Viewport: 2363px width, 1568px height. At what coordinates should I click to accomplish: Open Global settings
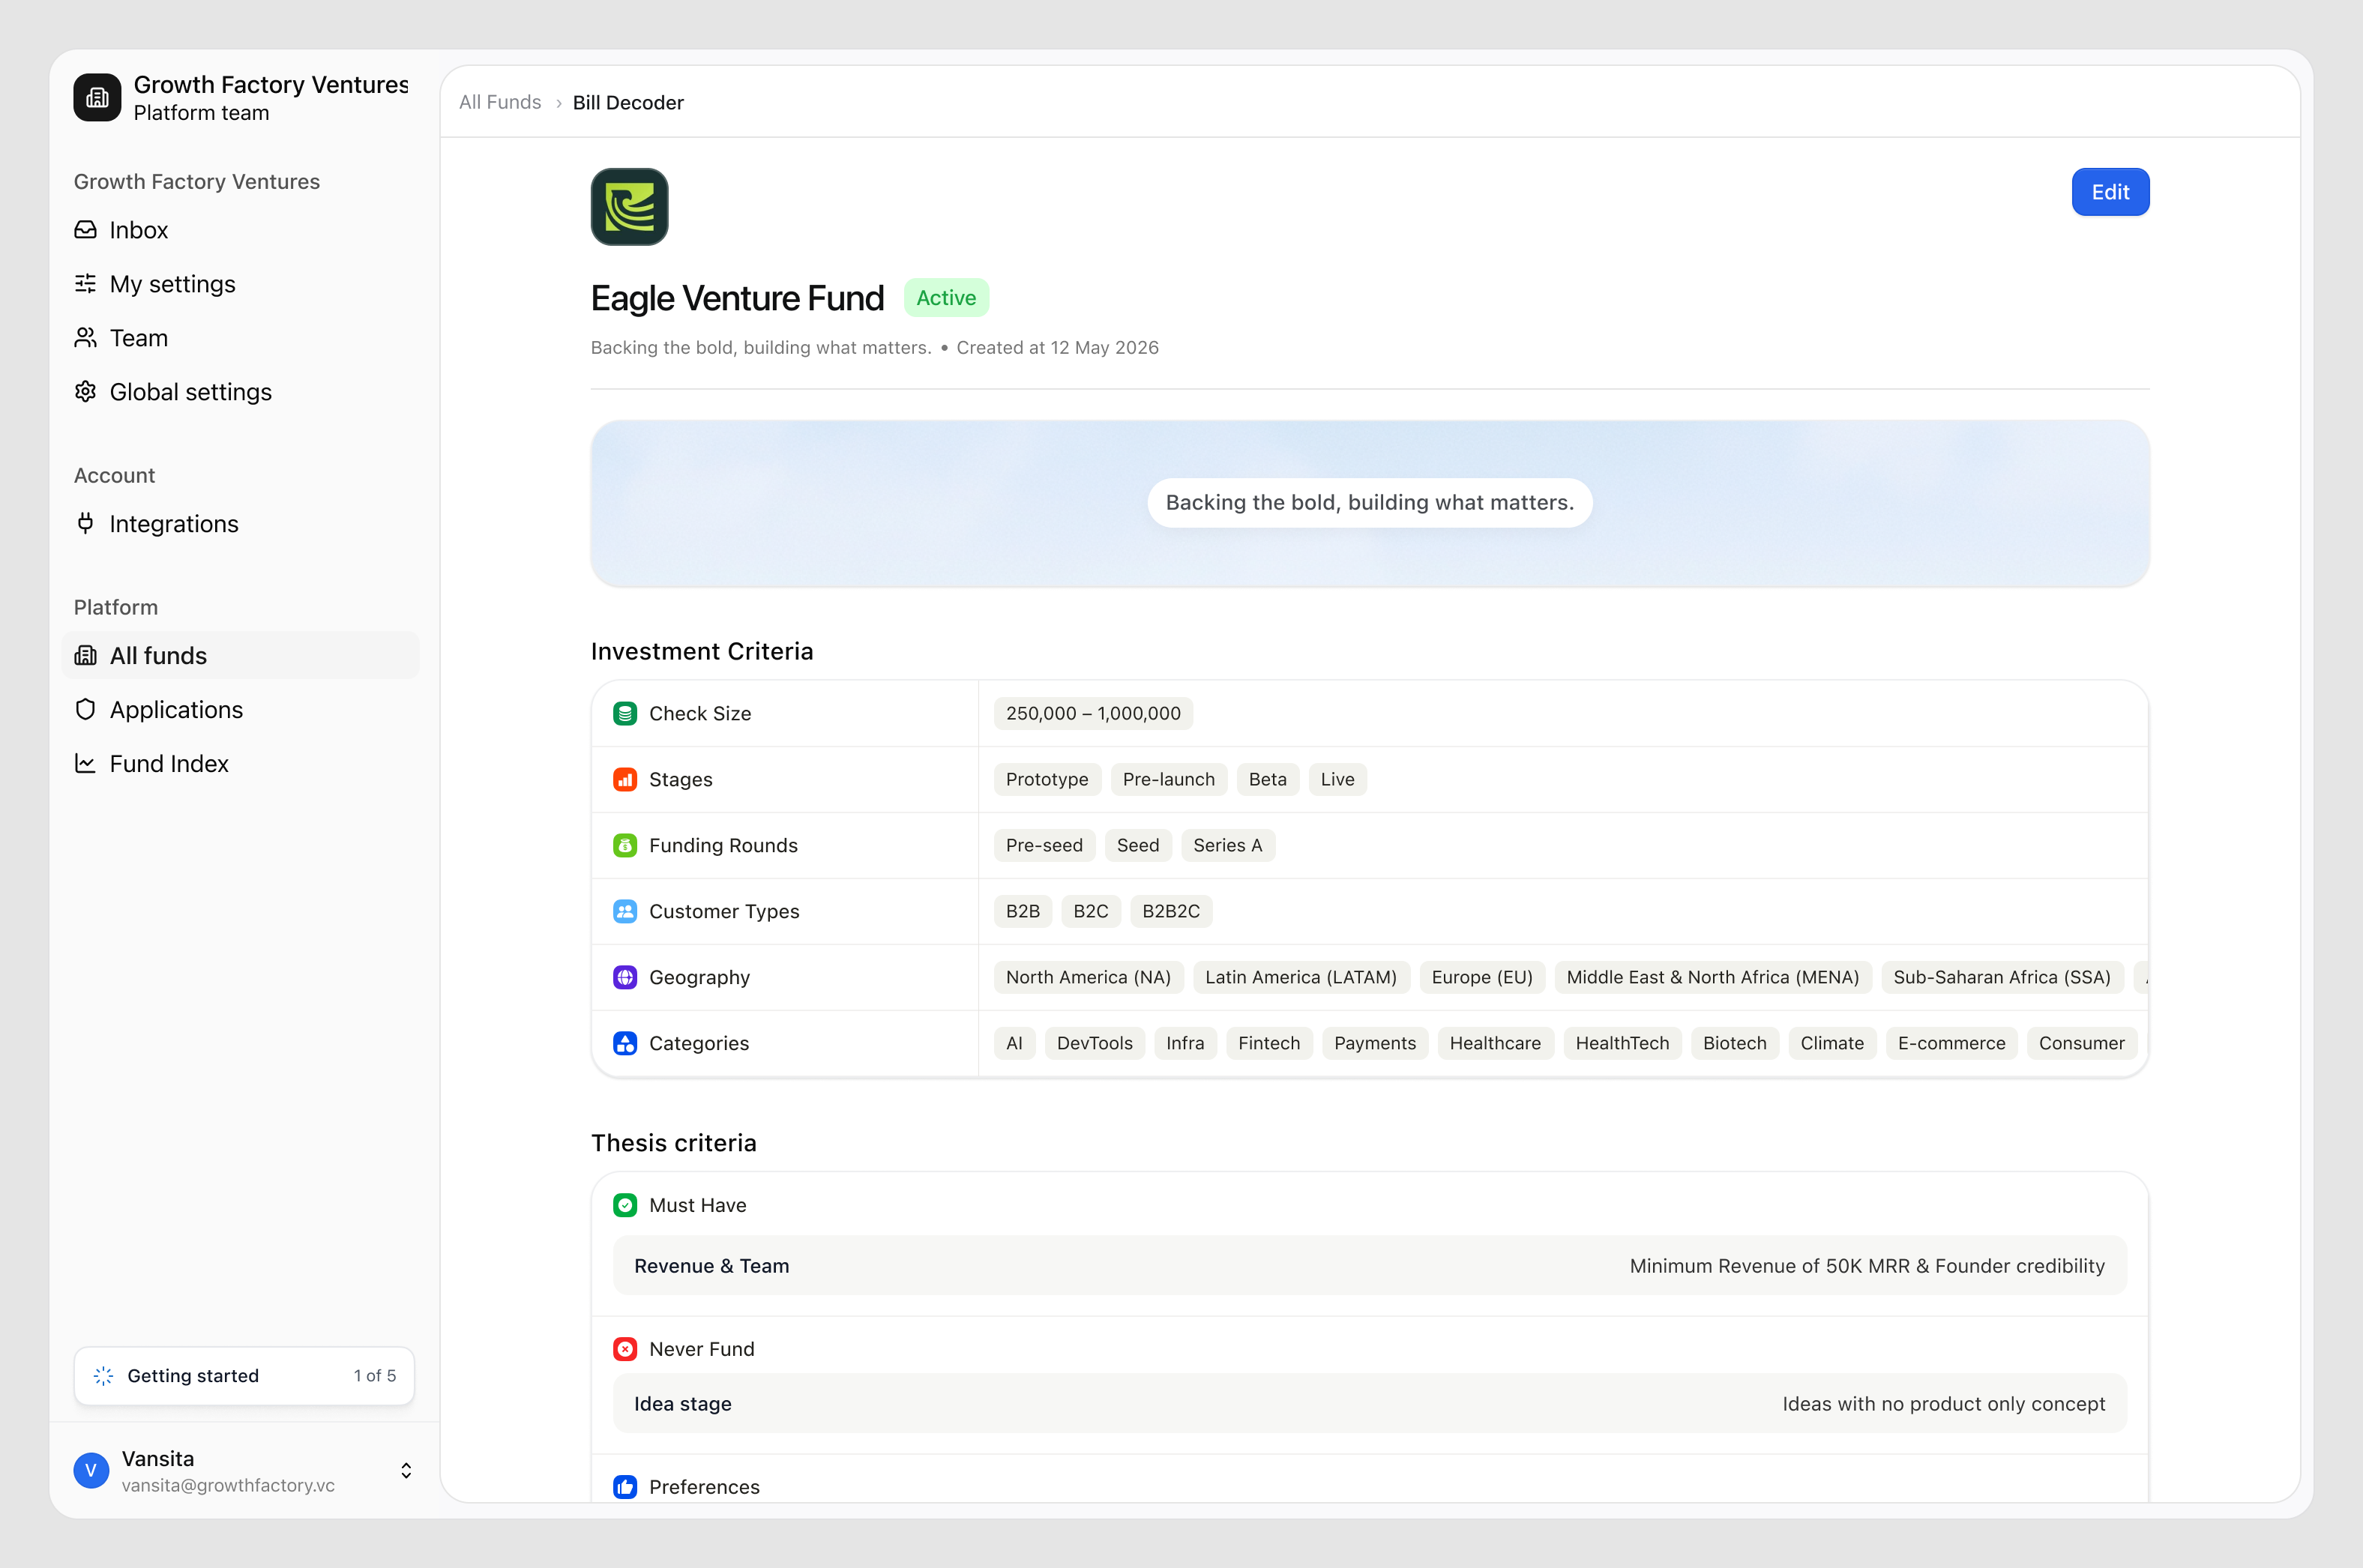(x=240, y=392)
